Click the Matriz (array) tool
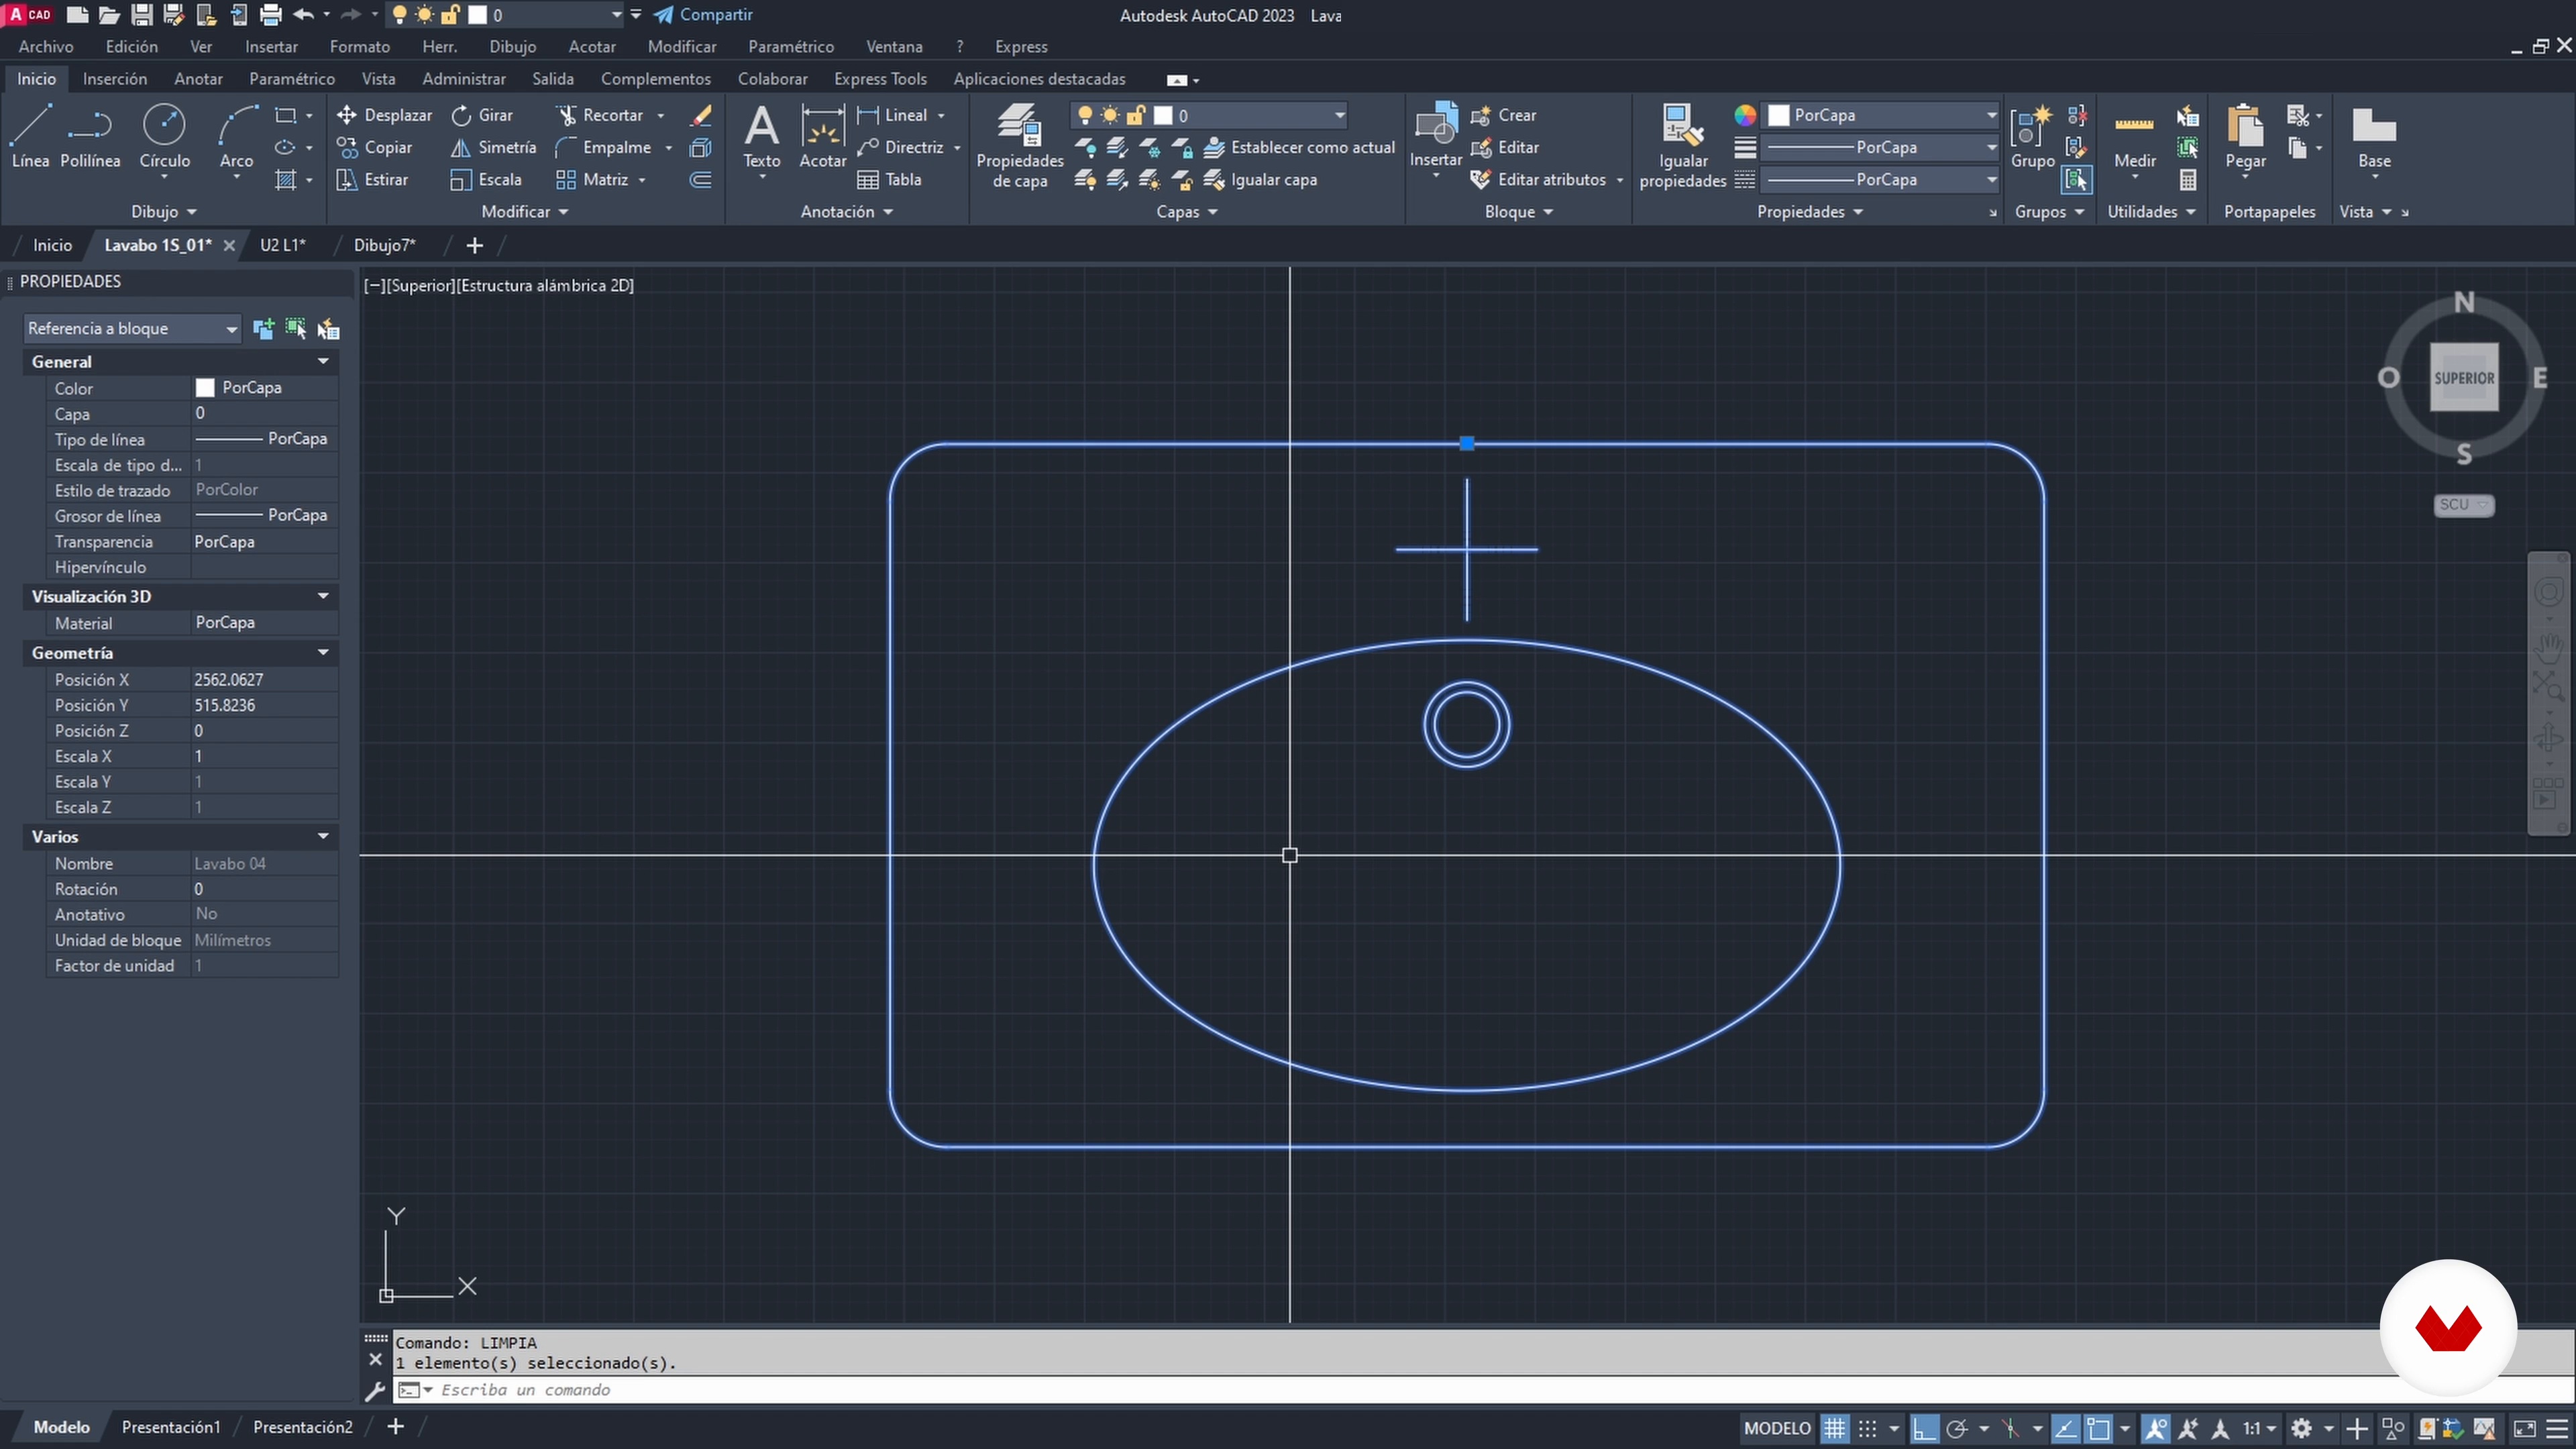 click(592, 179)
